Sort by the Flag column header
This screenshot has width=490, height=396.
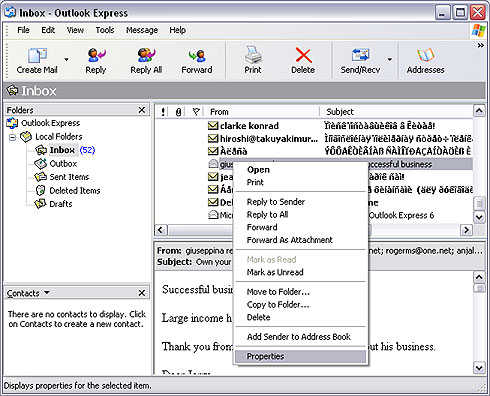pyautogui.click(x=196, y=112)
